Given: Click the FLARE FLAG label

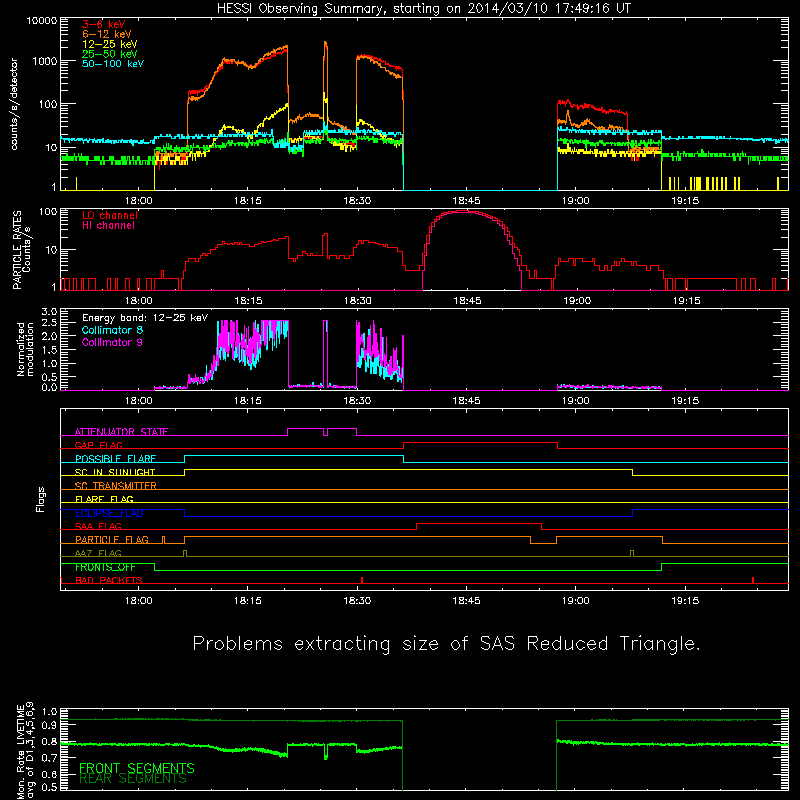Looking at the screenshot, I should [x=104, y=499].
